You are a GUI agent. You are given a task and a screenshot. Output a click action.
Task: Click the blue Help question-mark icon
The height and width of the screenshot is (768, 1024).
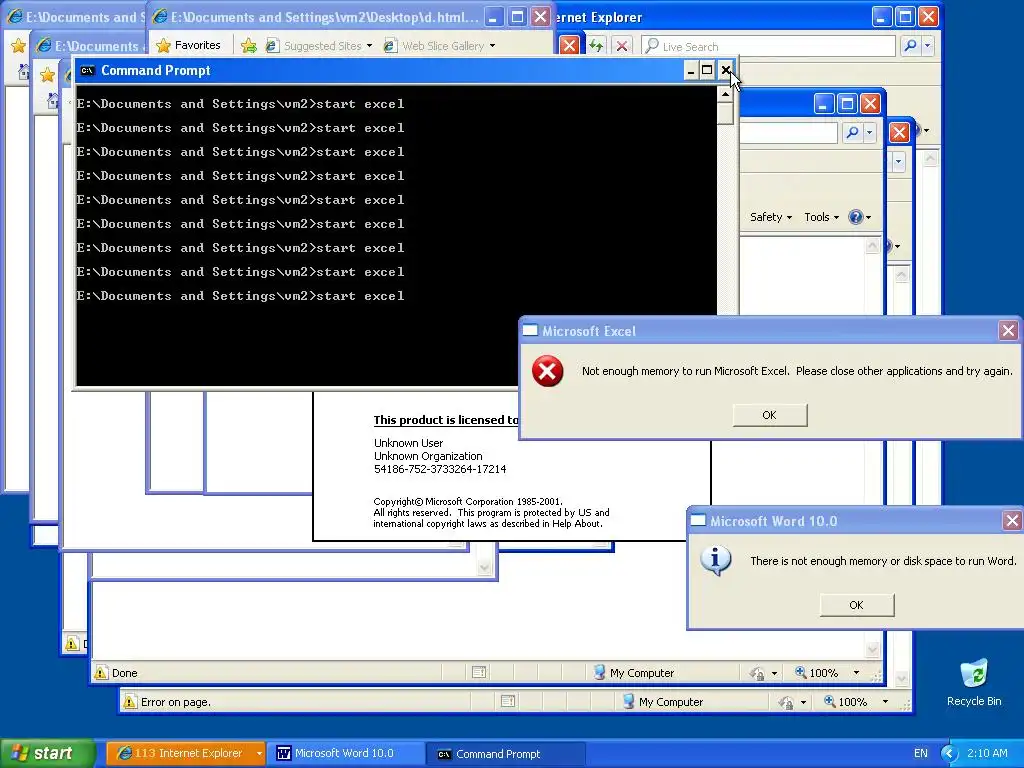coord(855,217)
